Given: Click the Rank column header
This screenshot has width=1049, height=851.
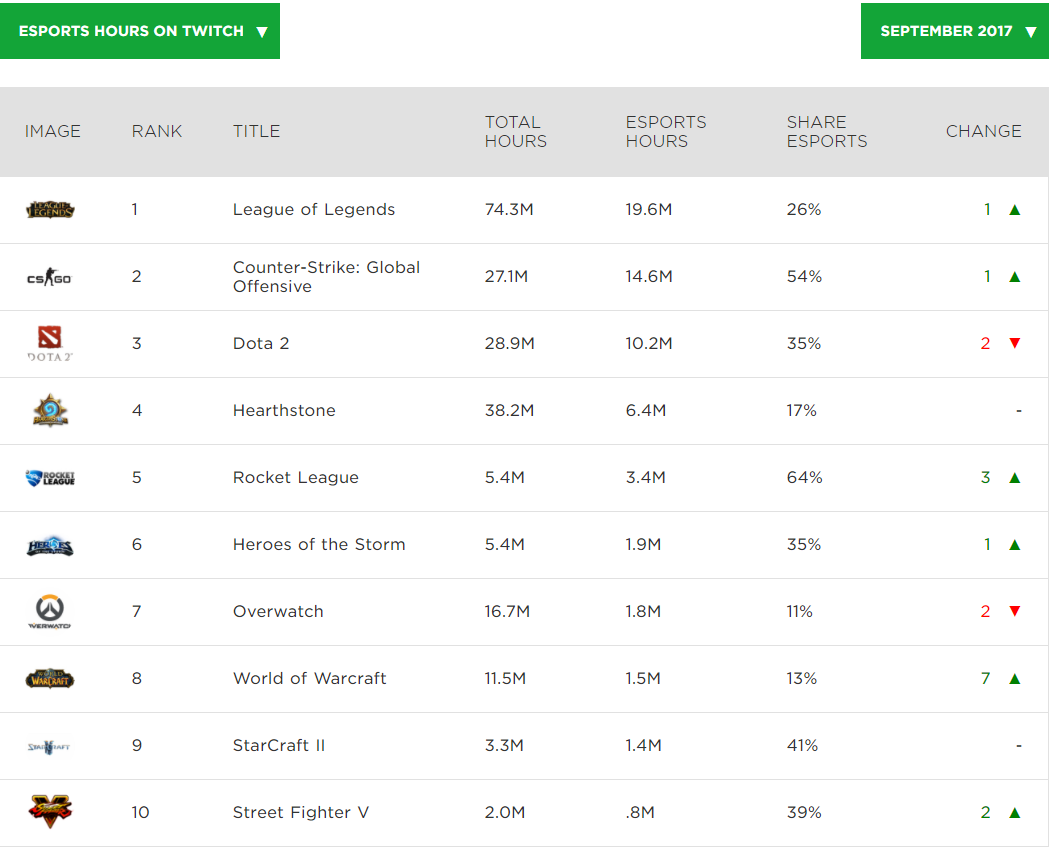Looking at the screenshot, I should [157, 131].
